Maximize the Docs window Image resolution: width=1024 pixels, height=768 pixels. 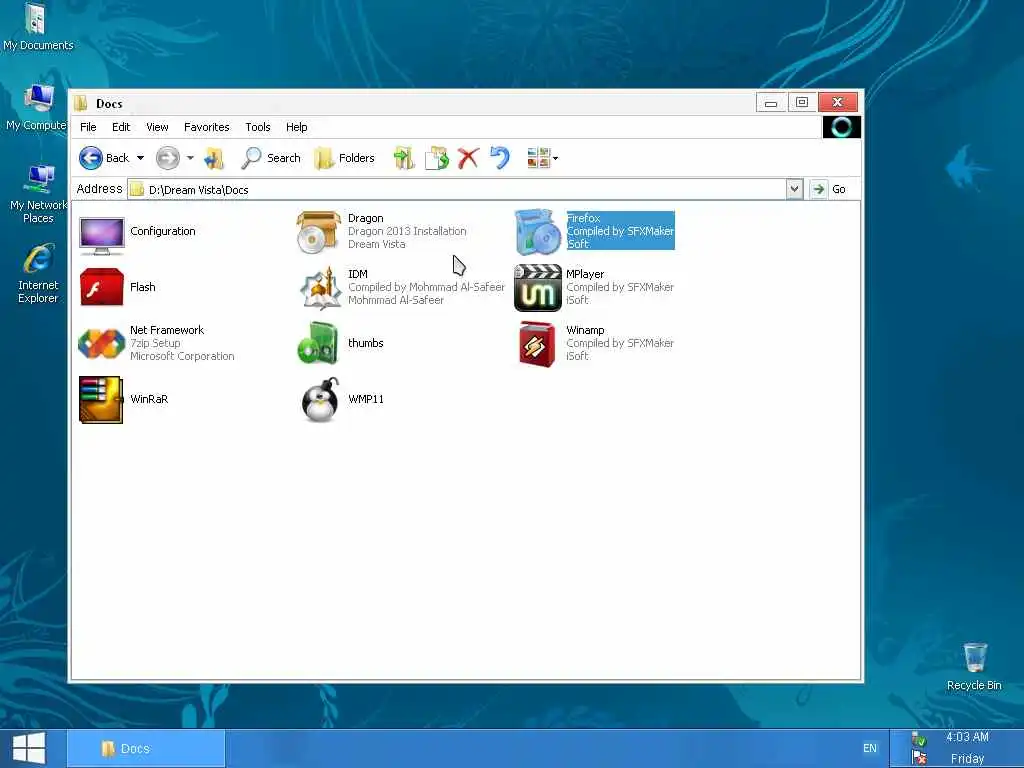(803, 103)
